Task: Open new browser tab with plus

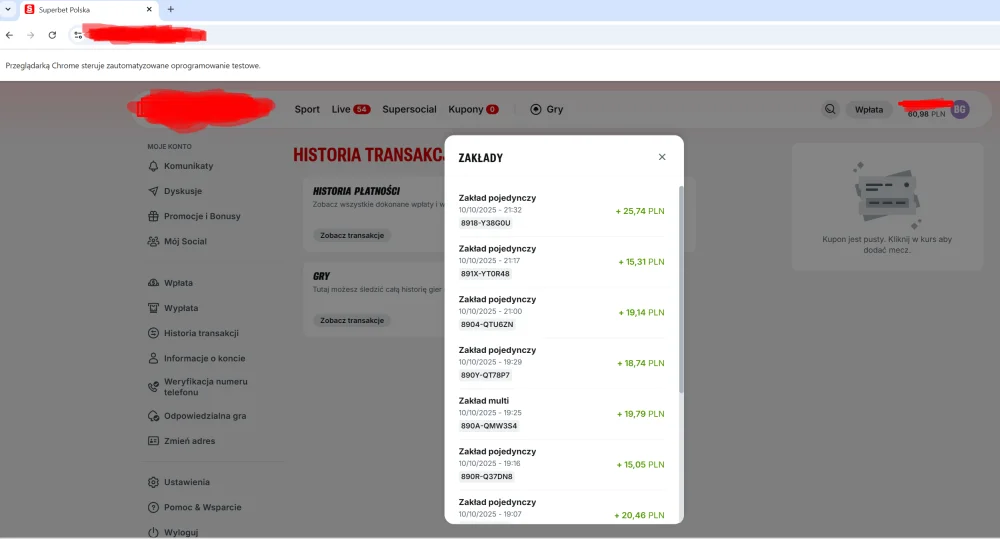Action: 170,9
